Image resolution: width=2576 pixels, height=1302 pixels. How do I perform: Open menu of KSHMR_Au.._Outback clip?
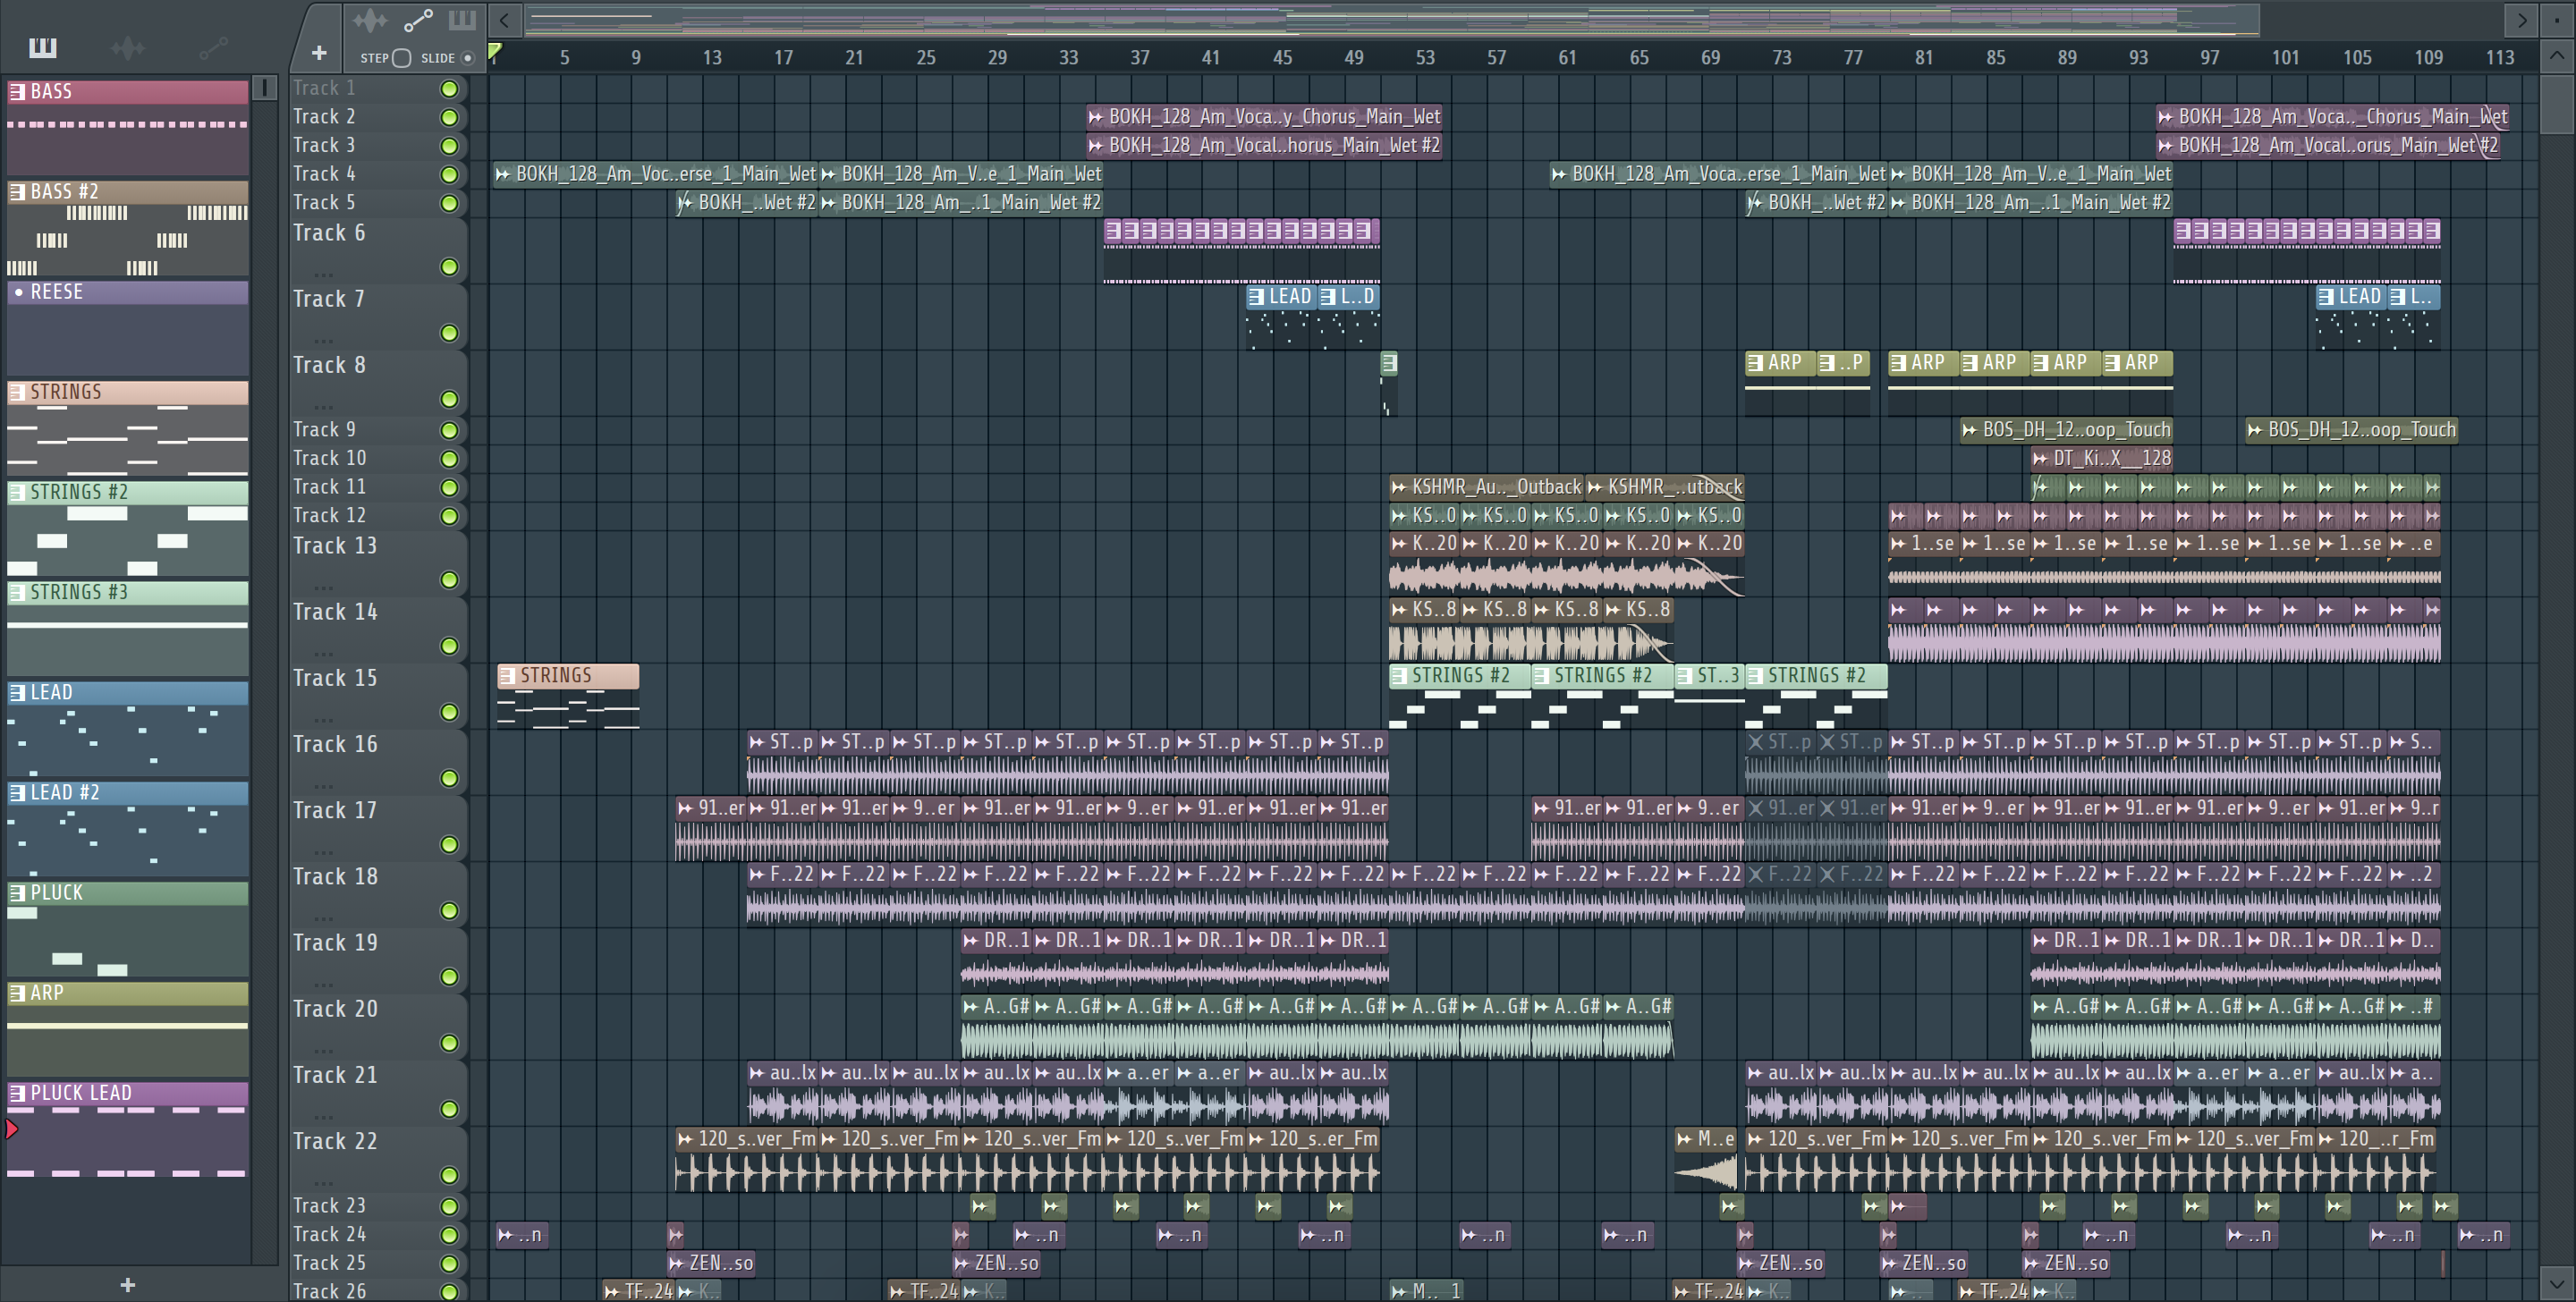click(1399, 488)
